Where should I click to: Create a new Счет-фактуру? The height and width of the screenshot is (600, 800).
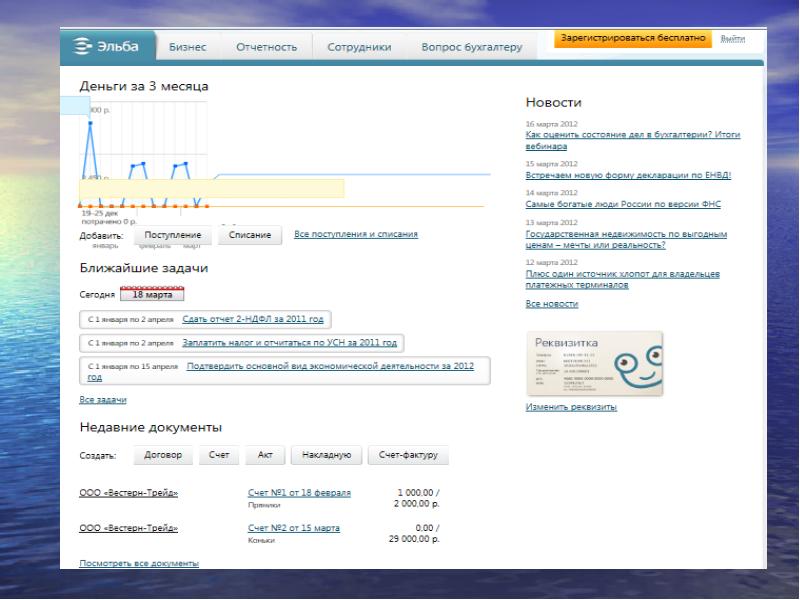coord(408,455)
